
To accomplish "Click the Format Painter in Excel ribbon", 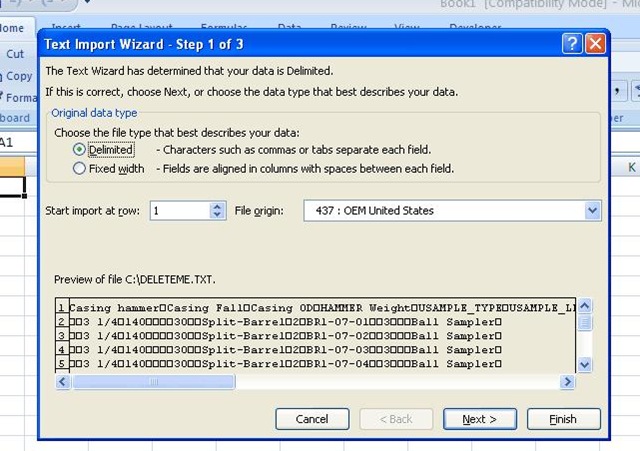I will (x=18, y=98).
